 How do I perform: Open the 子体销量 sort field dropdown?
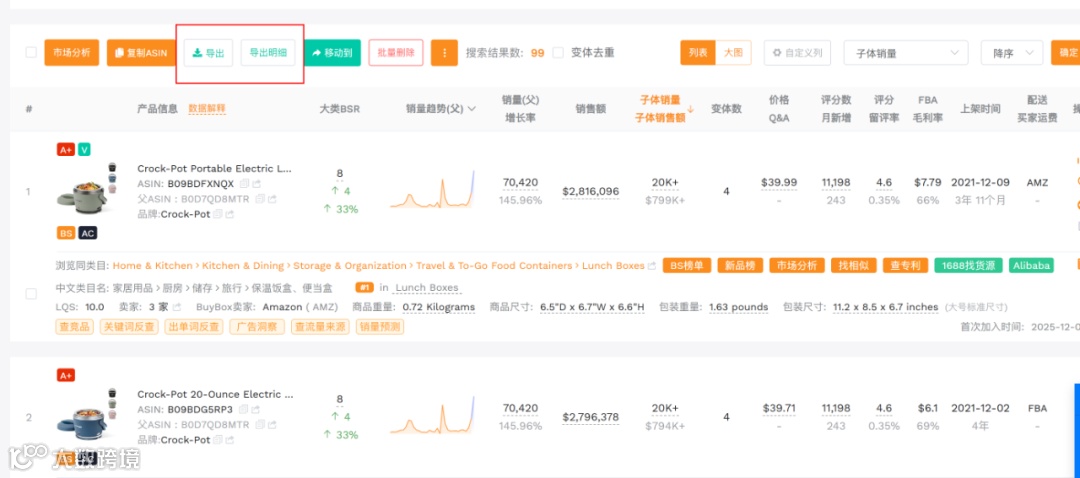click(x=906, y=53)
